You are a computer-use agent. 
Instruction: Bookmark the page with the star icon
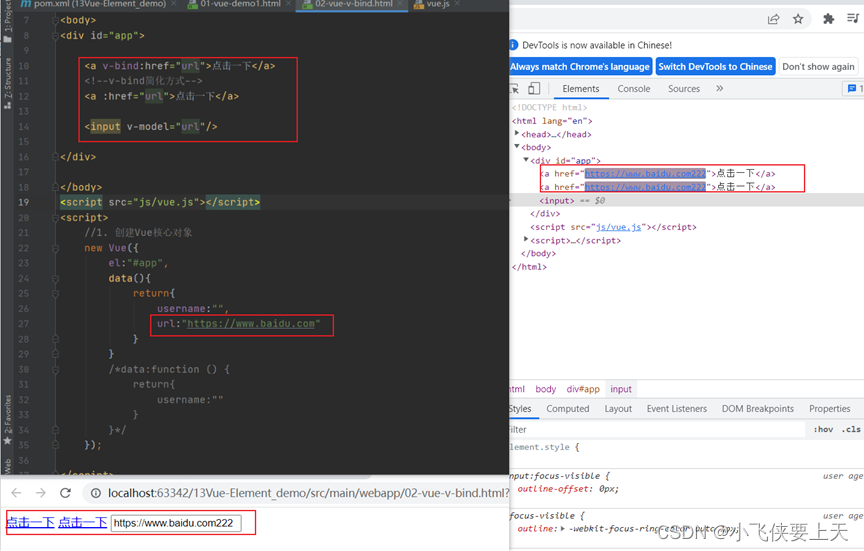click(x=798, y=19)
